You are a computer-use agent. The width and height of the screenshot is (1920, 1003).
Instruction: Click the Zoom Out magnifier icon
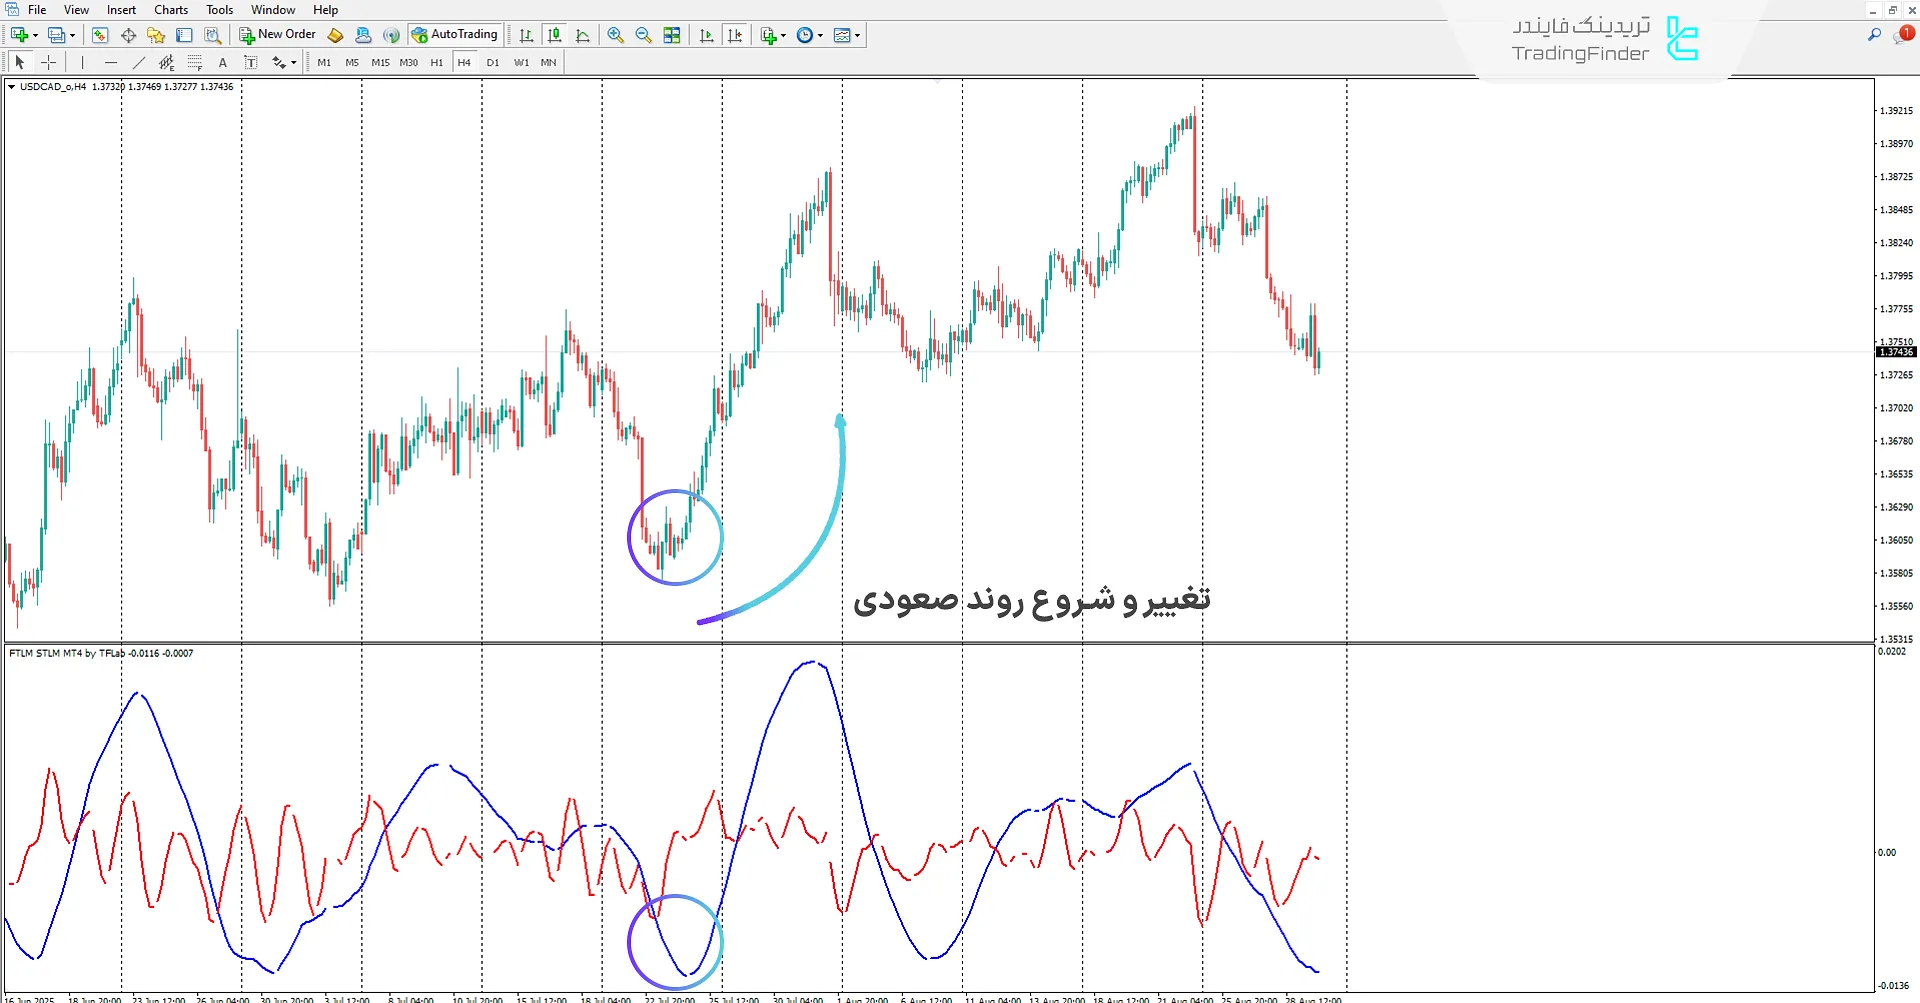(643, 35)
